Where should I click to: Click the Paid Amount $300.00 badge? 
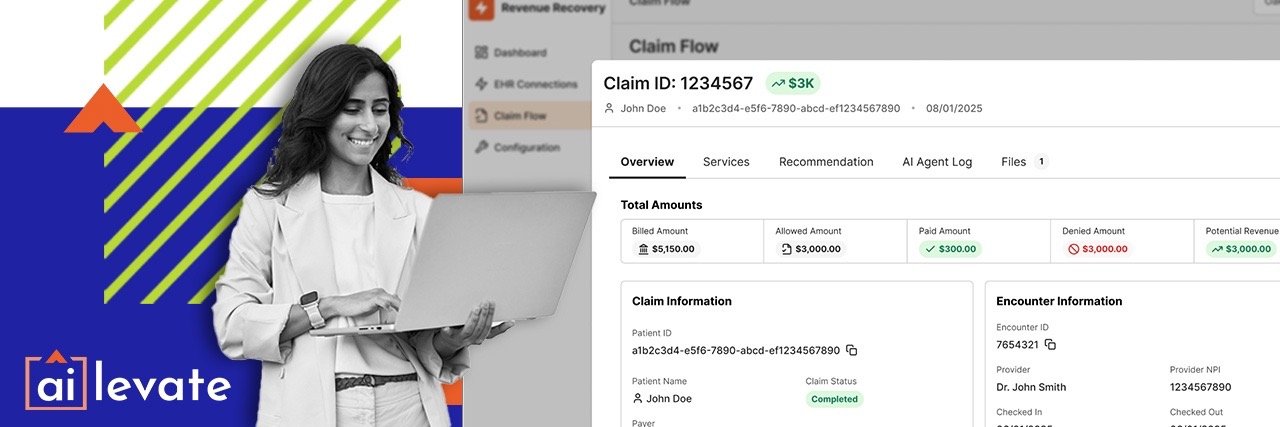click(x=950, y=249)
